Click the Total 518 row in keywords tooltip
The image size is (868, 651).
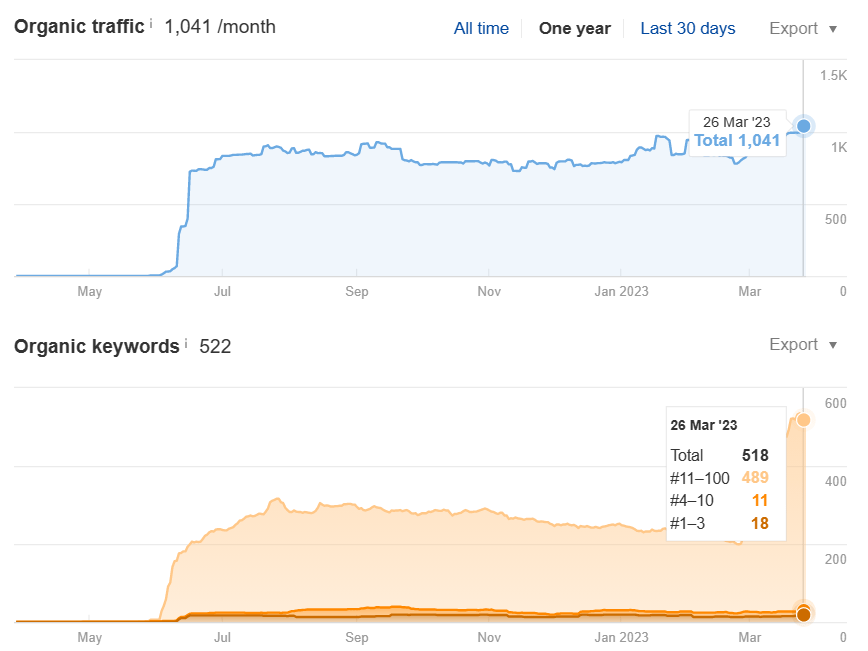coord(719,455)
